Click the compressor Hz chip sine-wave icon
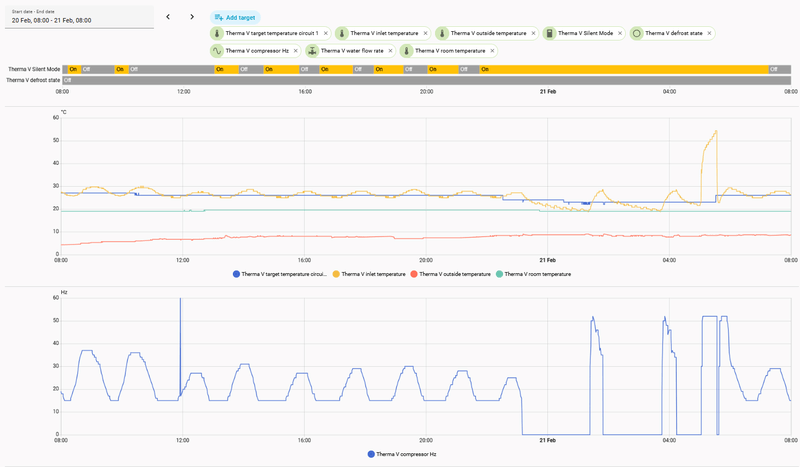Image resolution: width=800 pixels, height=467 pixels. (217, 51)
